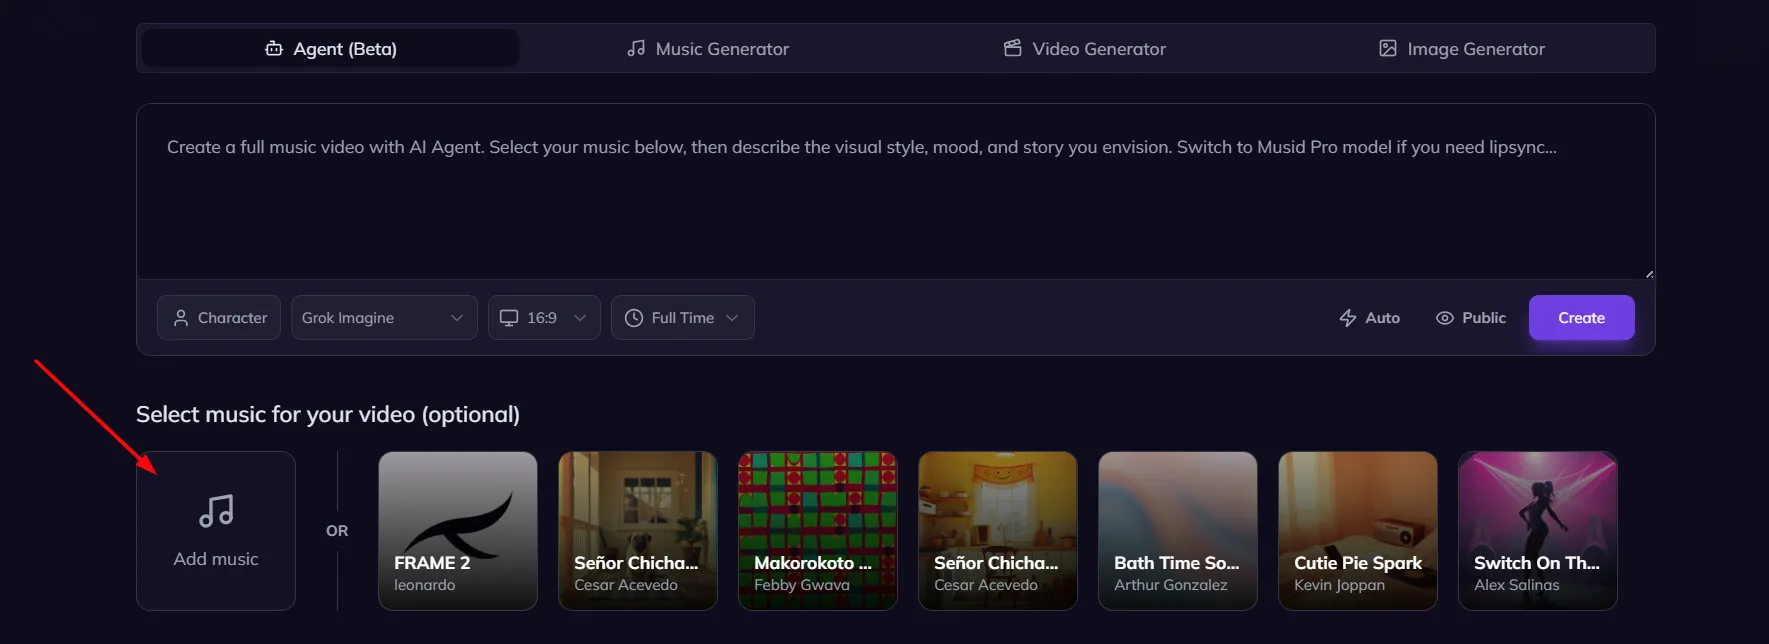
Task: Select the Cutie Pie Spark track
Action: pyautogui.click(x=1358, y=531)
